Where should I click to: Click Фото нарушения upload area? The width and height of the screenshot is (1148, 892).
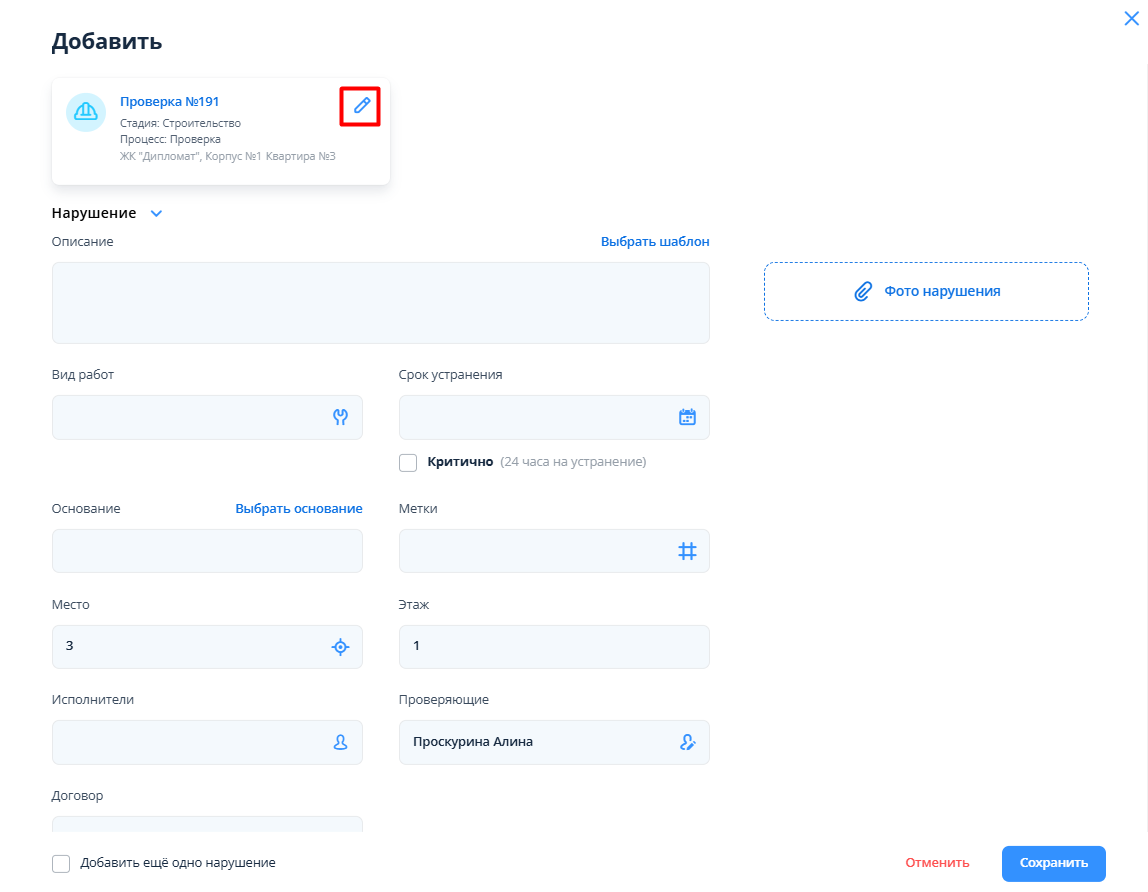926,291
